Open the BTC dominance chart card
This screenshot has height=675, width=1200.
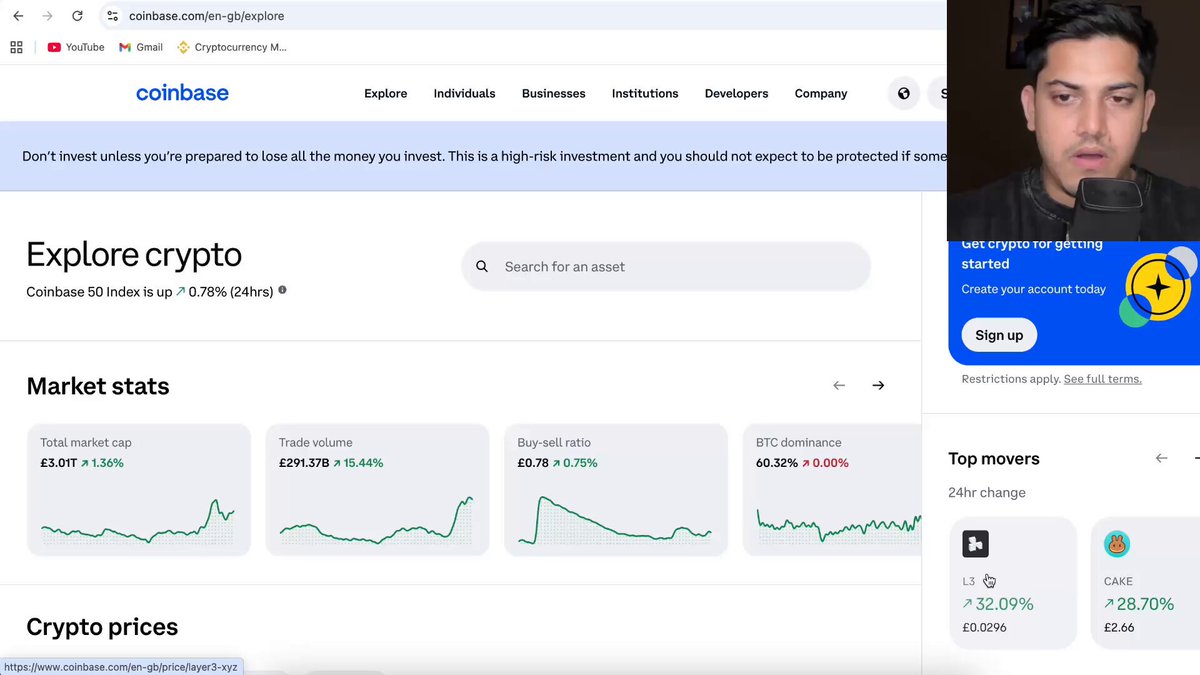tap(832, 490)
